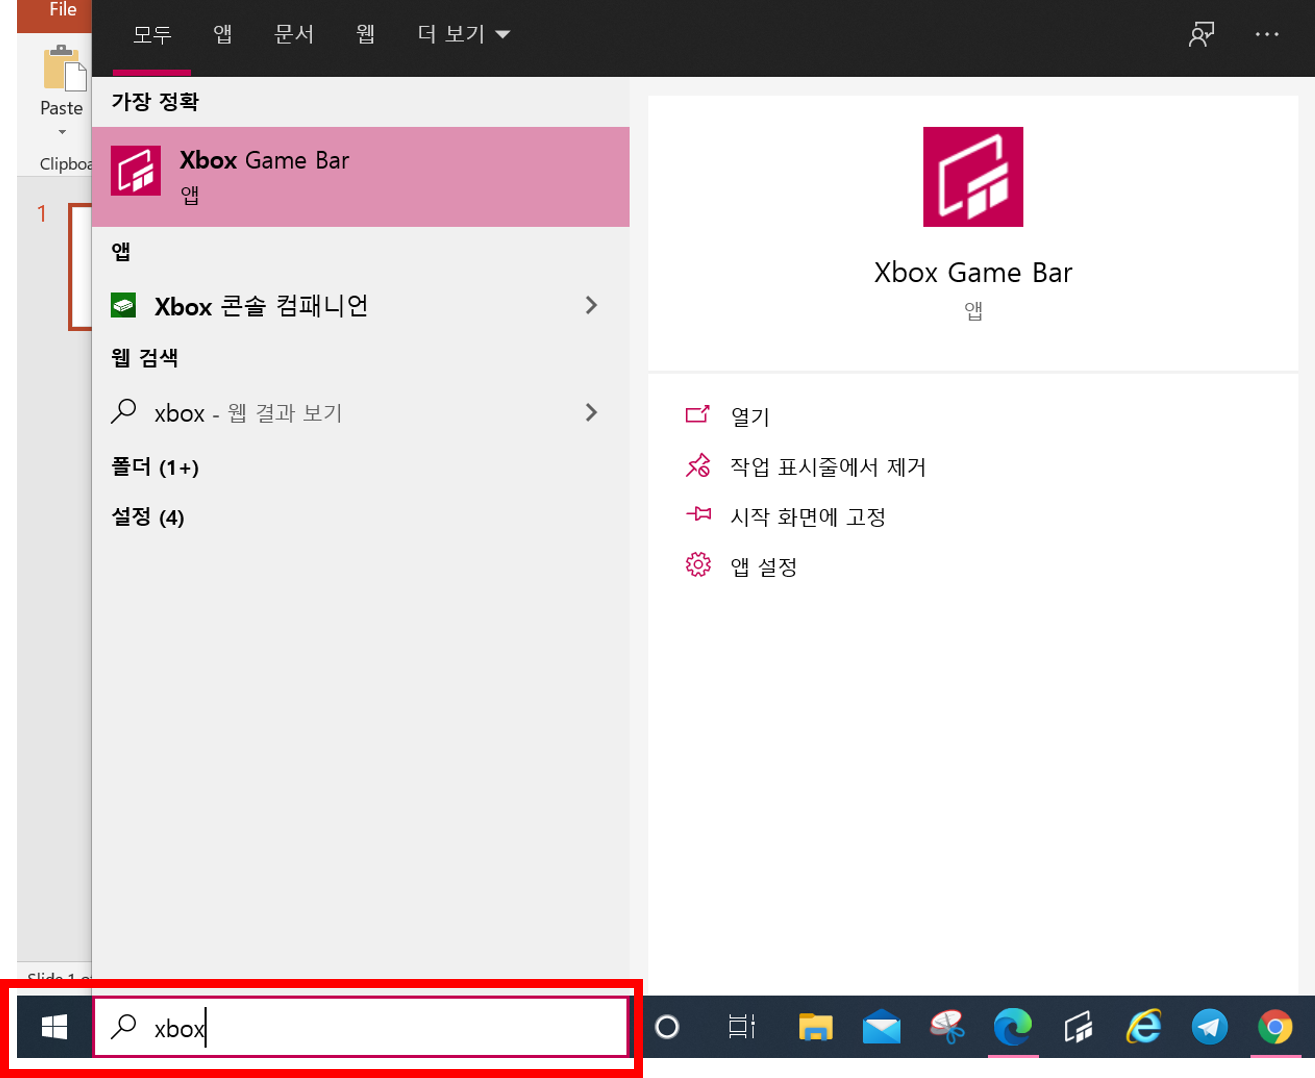1315x1078 pixels.
Task: Open the 더 보기 dropdown
Action: click(463, 34)
